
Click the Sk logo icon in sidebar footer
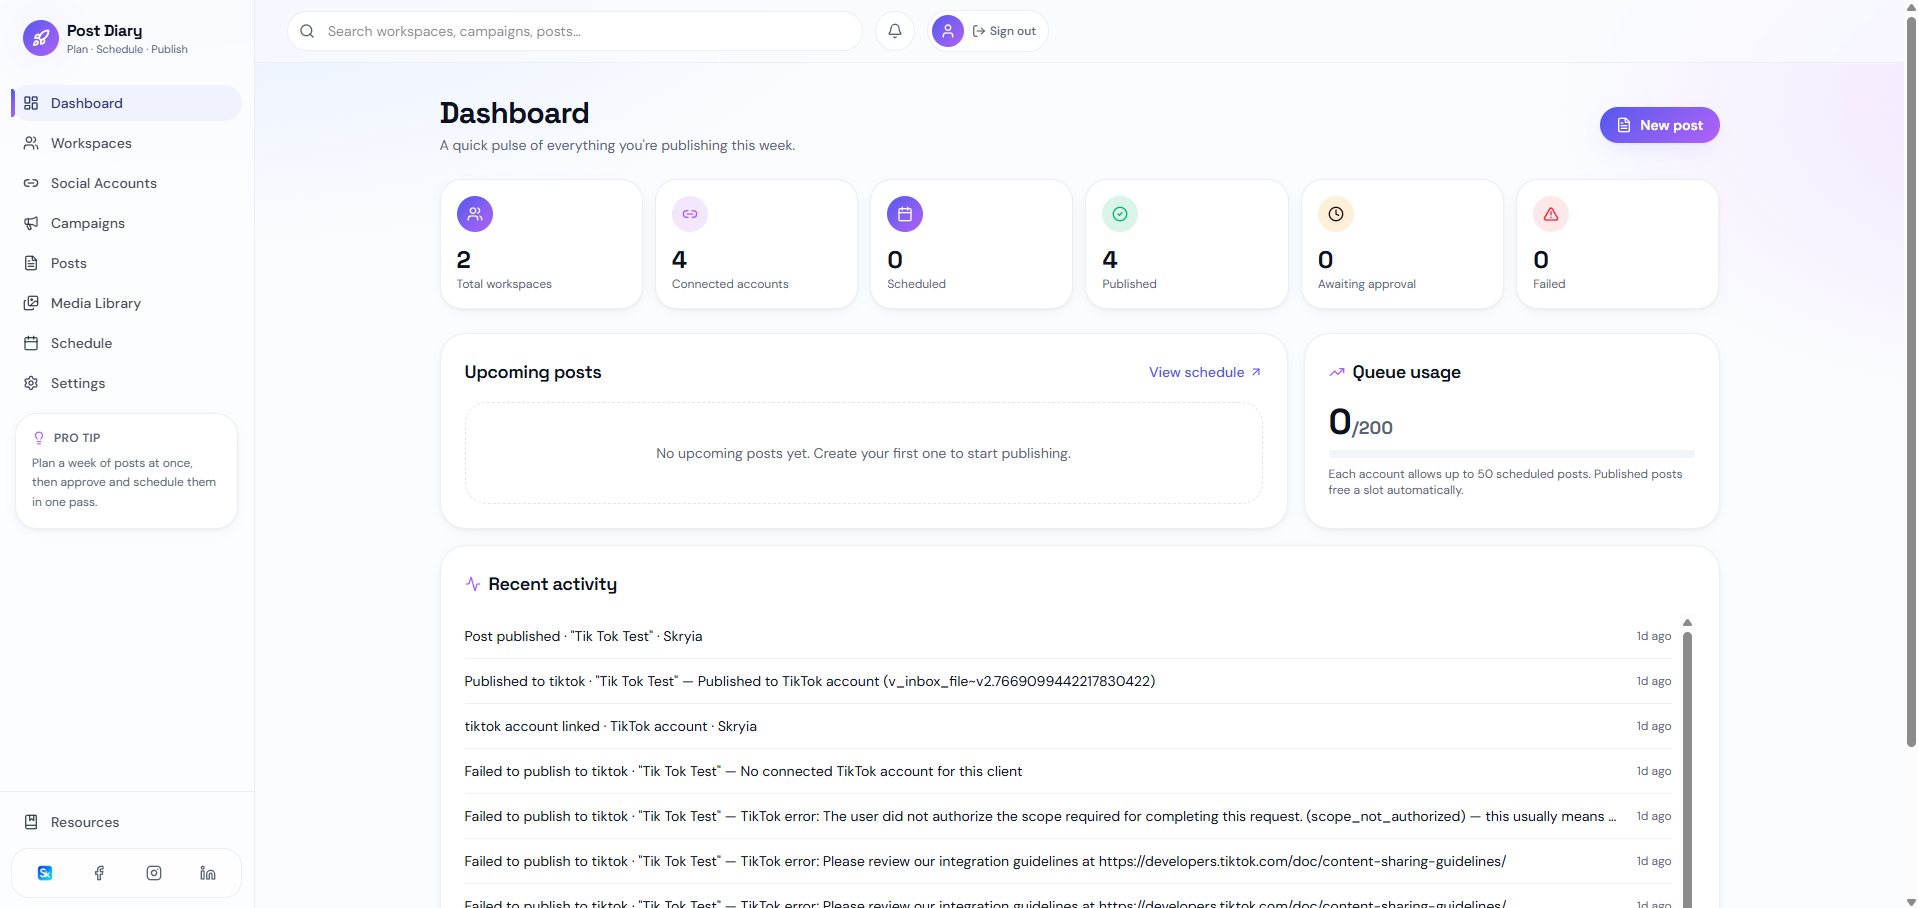[x=45, y=873]
